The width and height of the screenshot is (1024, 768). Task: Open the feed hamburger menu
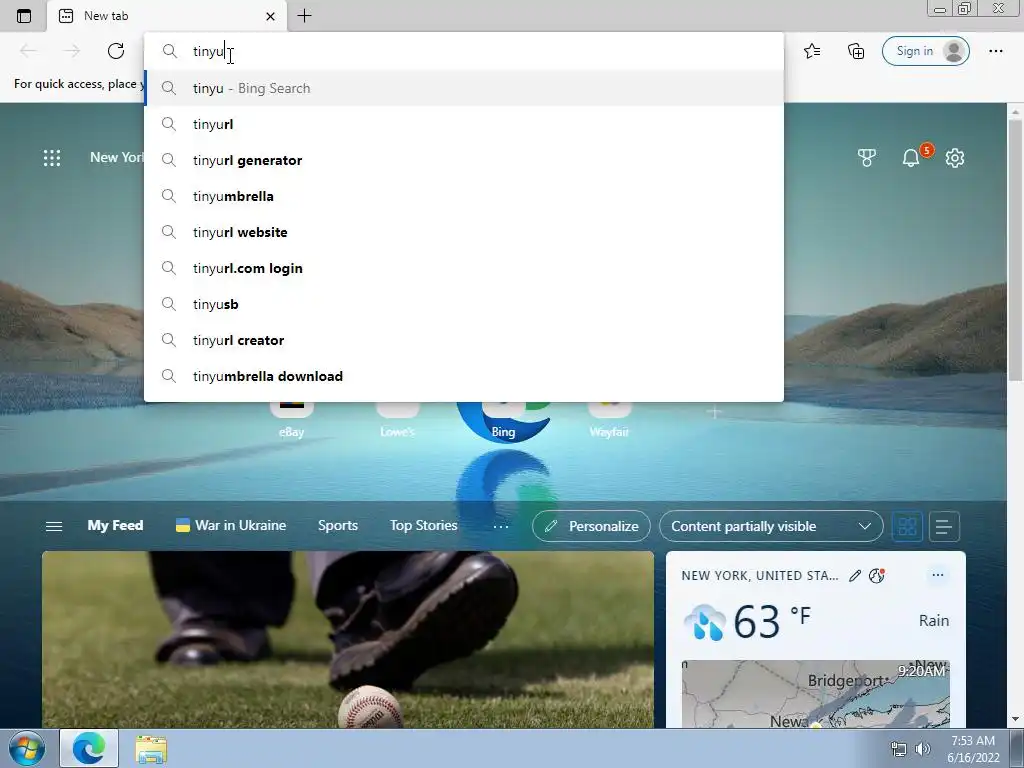54,526
